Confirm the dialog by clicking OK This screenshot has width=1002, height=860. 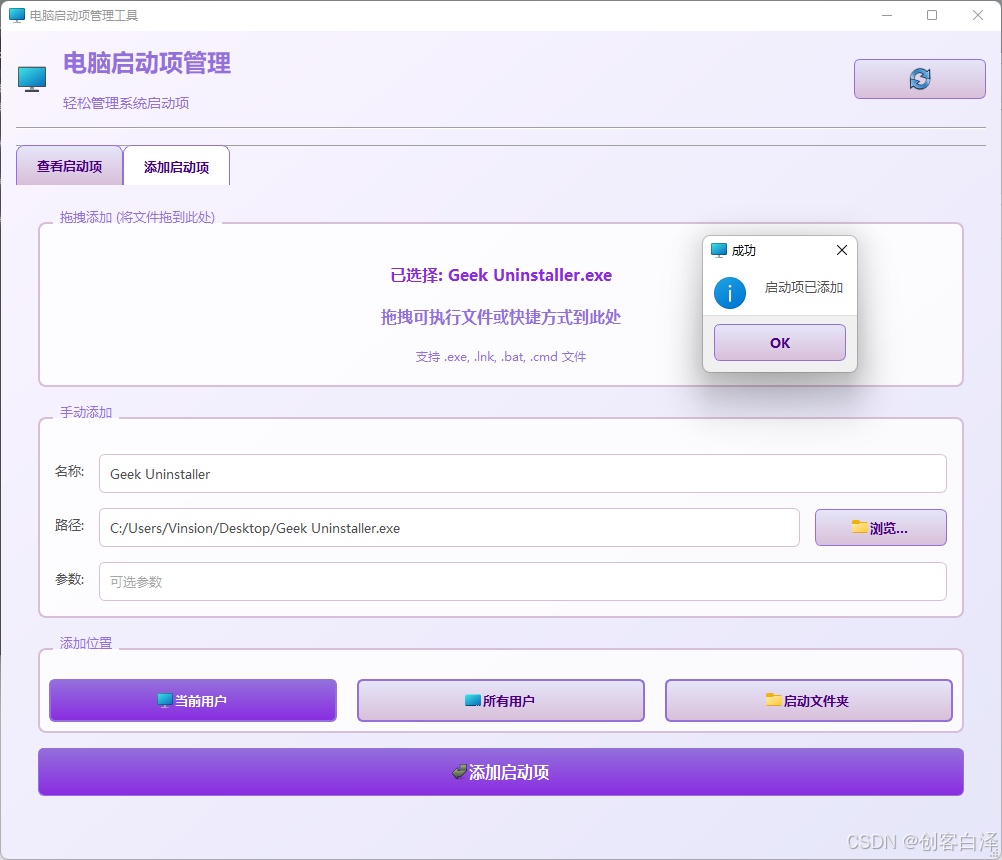click(x=780, y=342)
